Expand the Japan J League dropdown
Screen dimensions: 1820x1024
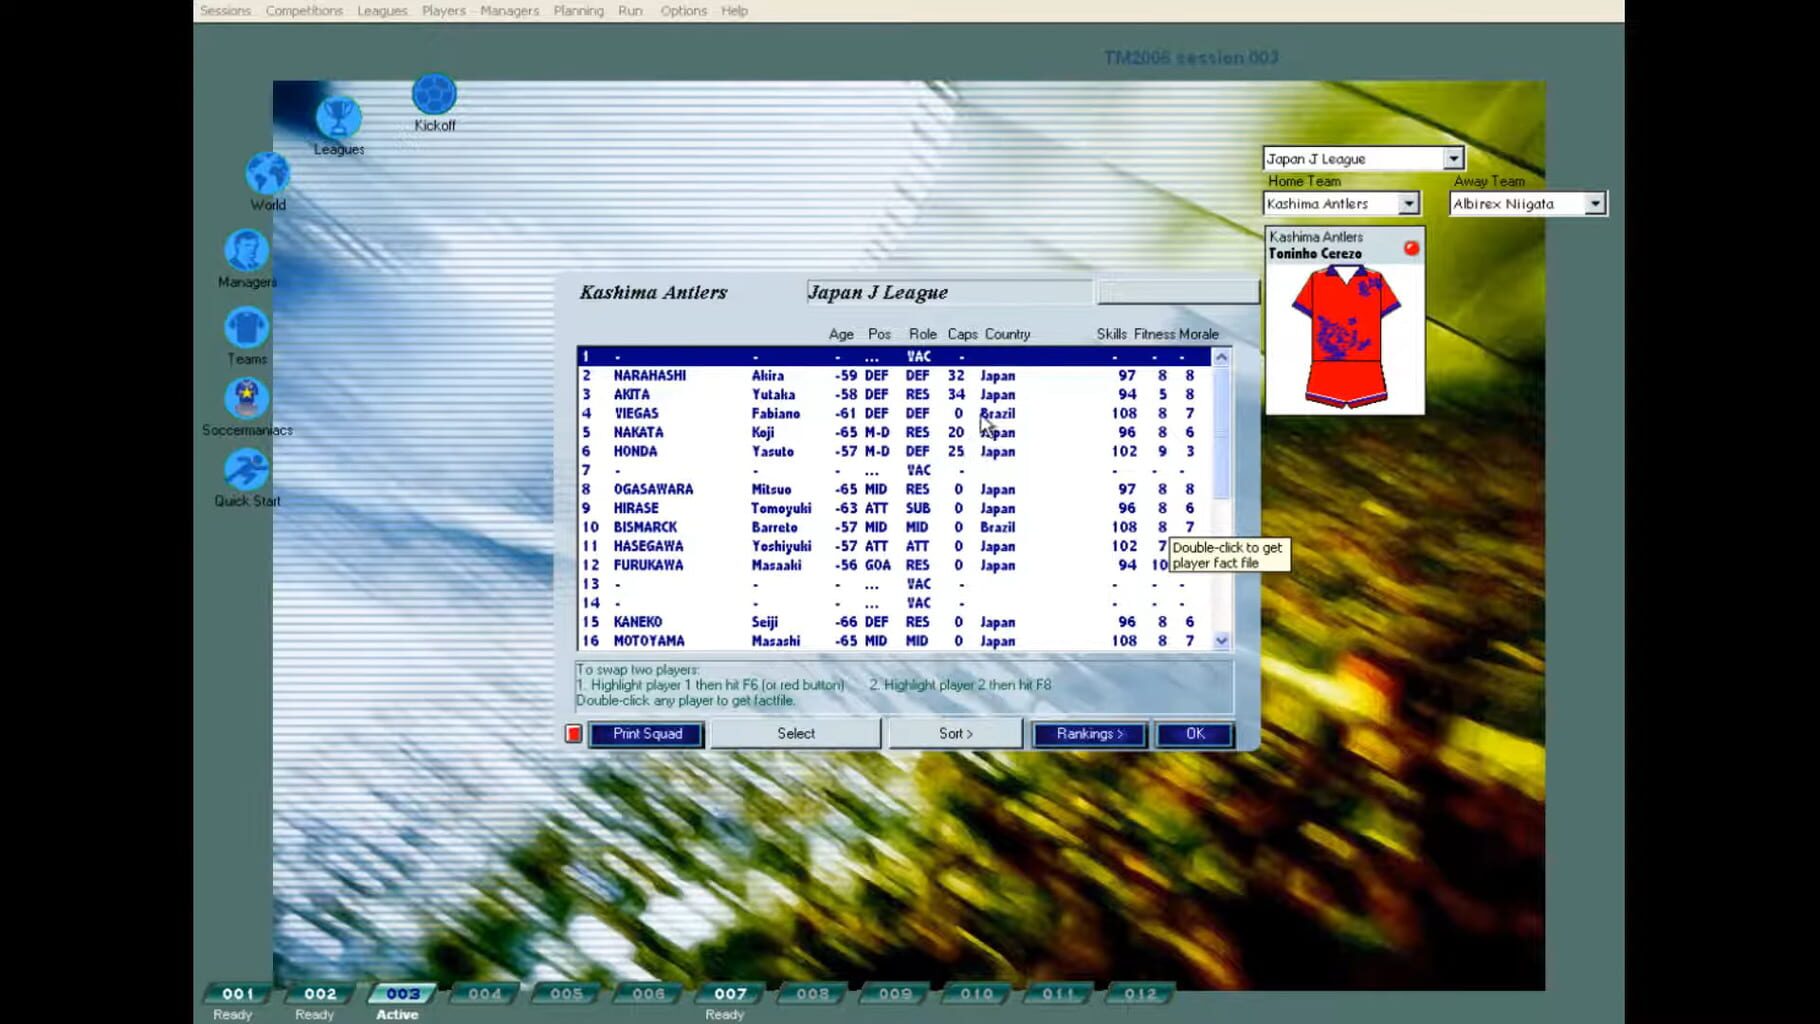(1453, 159)
